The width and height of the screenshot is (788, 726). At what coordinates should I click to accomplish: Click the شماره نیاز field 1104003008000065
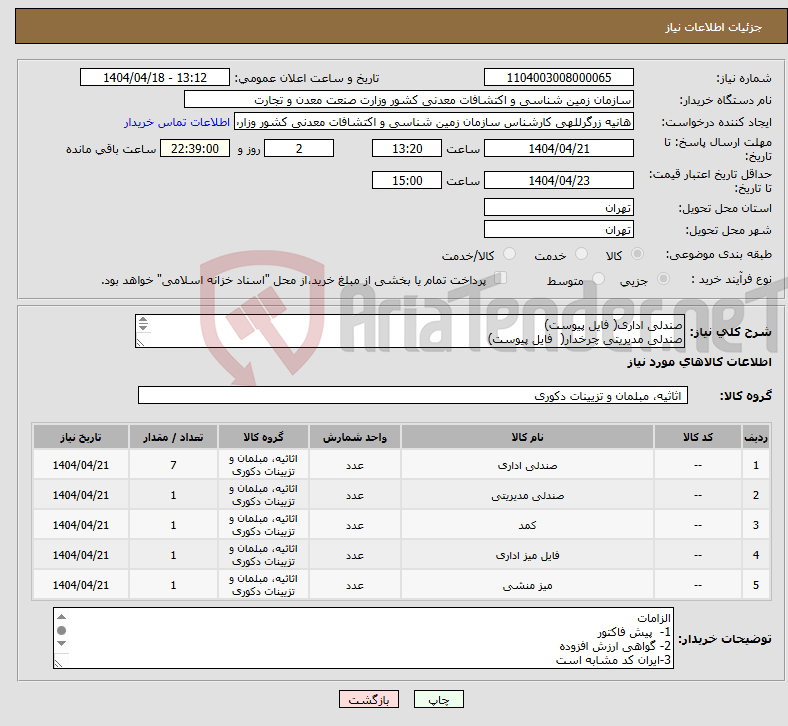coord(558,77)
